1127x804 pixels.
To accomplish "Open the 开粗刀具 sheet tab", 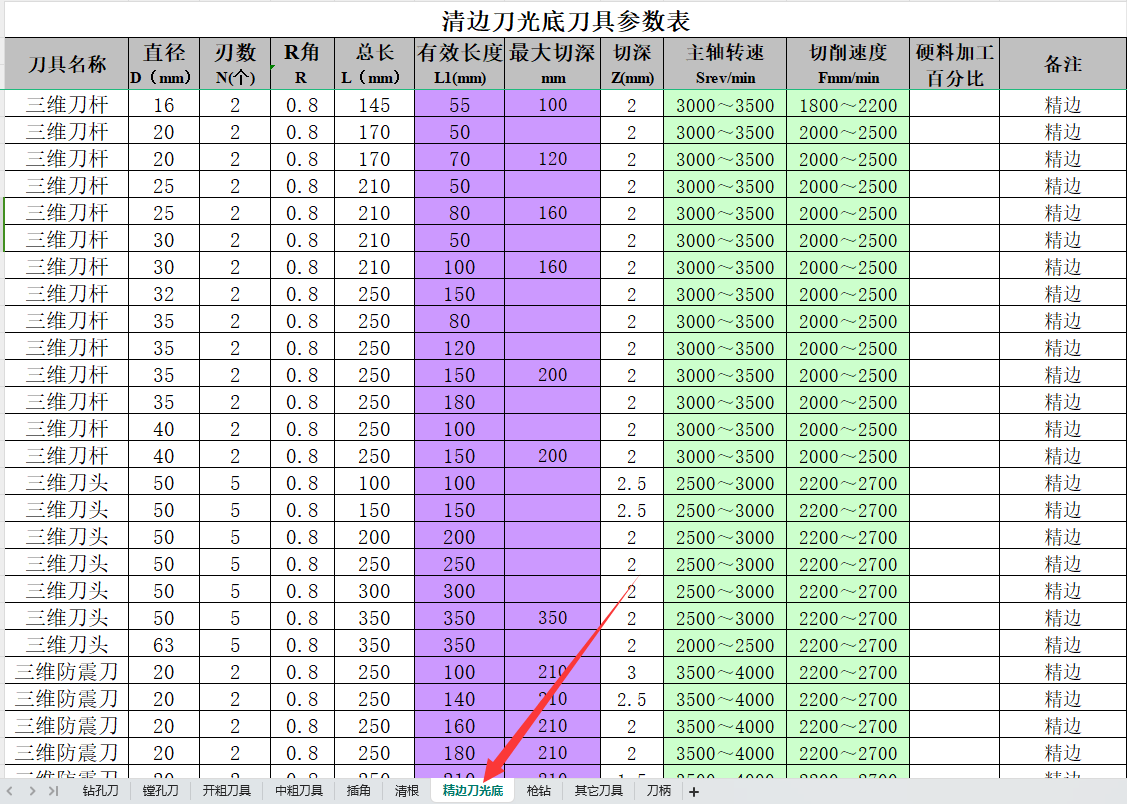I will click(x=226, y=791).
